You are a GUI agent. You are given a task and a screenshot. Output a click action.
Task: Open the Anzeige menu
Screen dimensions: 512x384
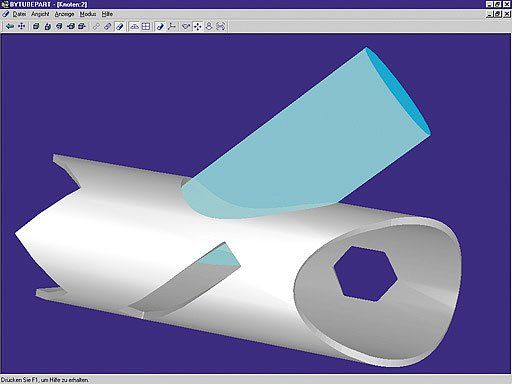[64, 14]
